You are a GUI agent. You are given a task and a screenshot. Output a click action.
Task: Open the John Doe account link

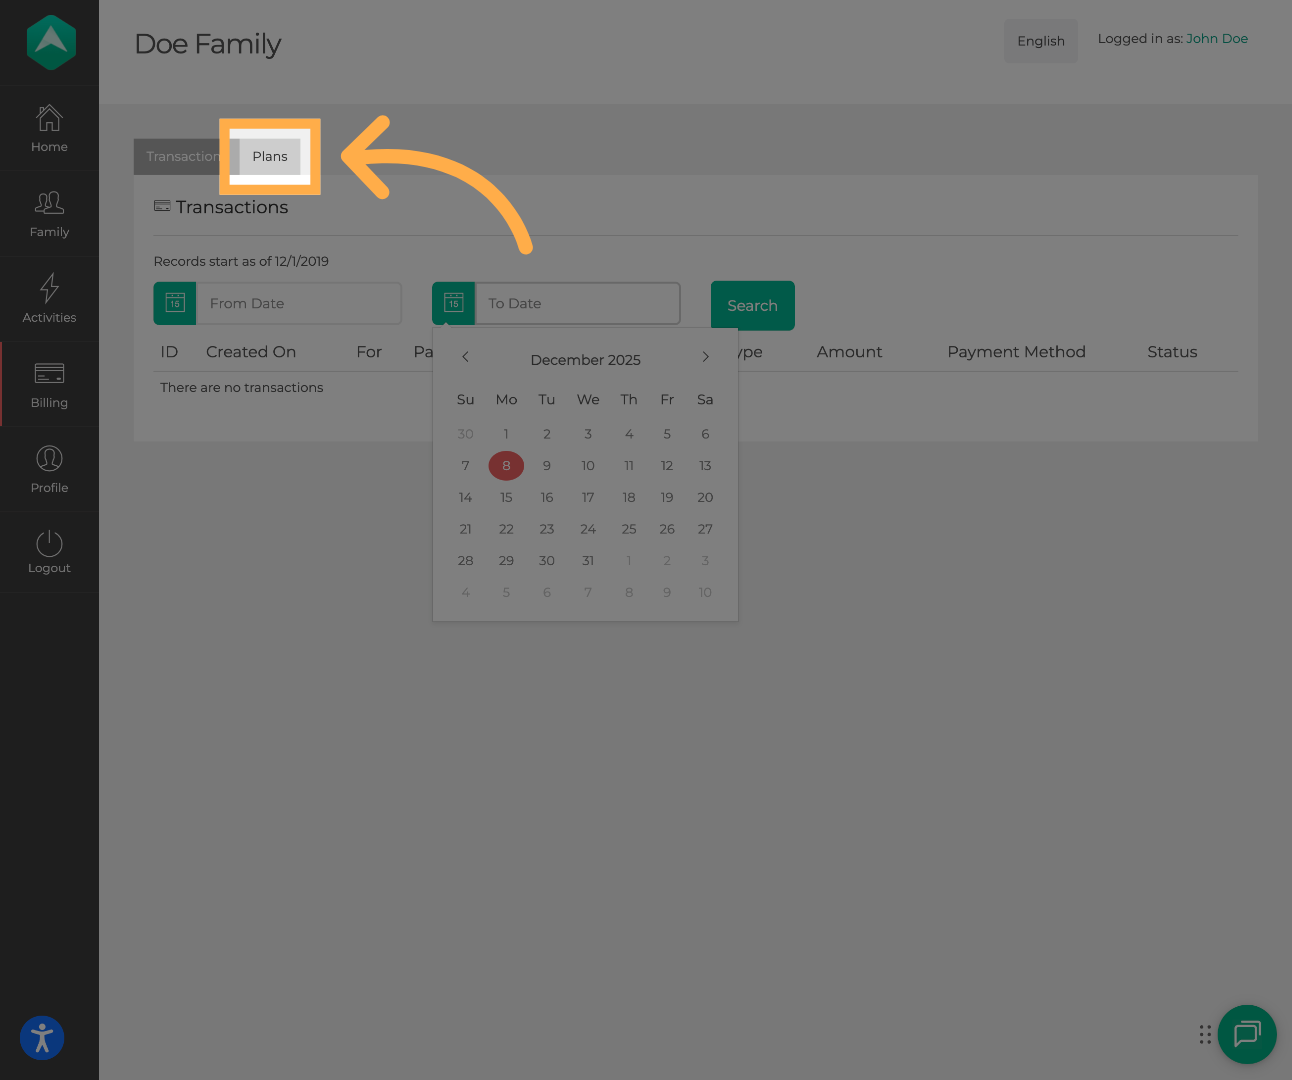click(x=1216, y=39)
